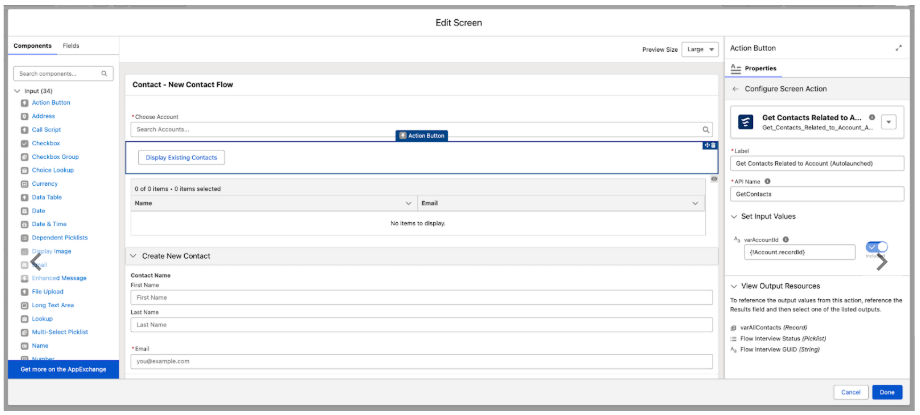Screen dimensions: 920x415
Task: Toggle the varAccountId include switch
Action: click(877, 247)
